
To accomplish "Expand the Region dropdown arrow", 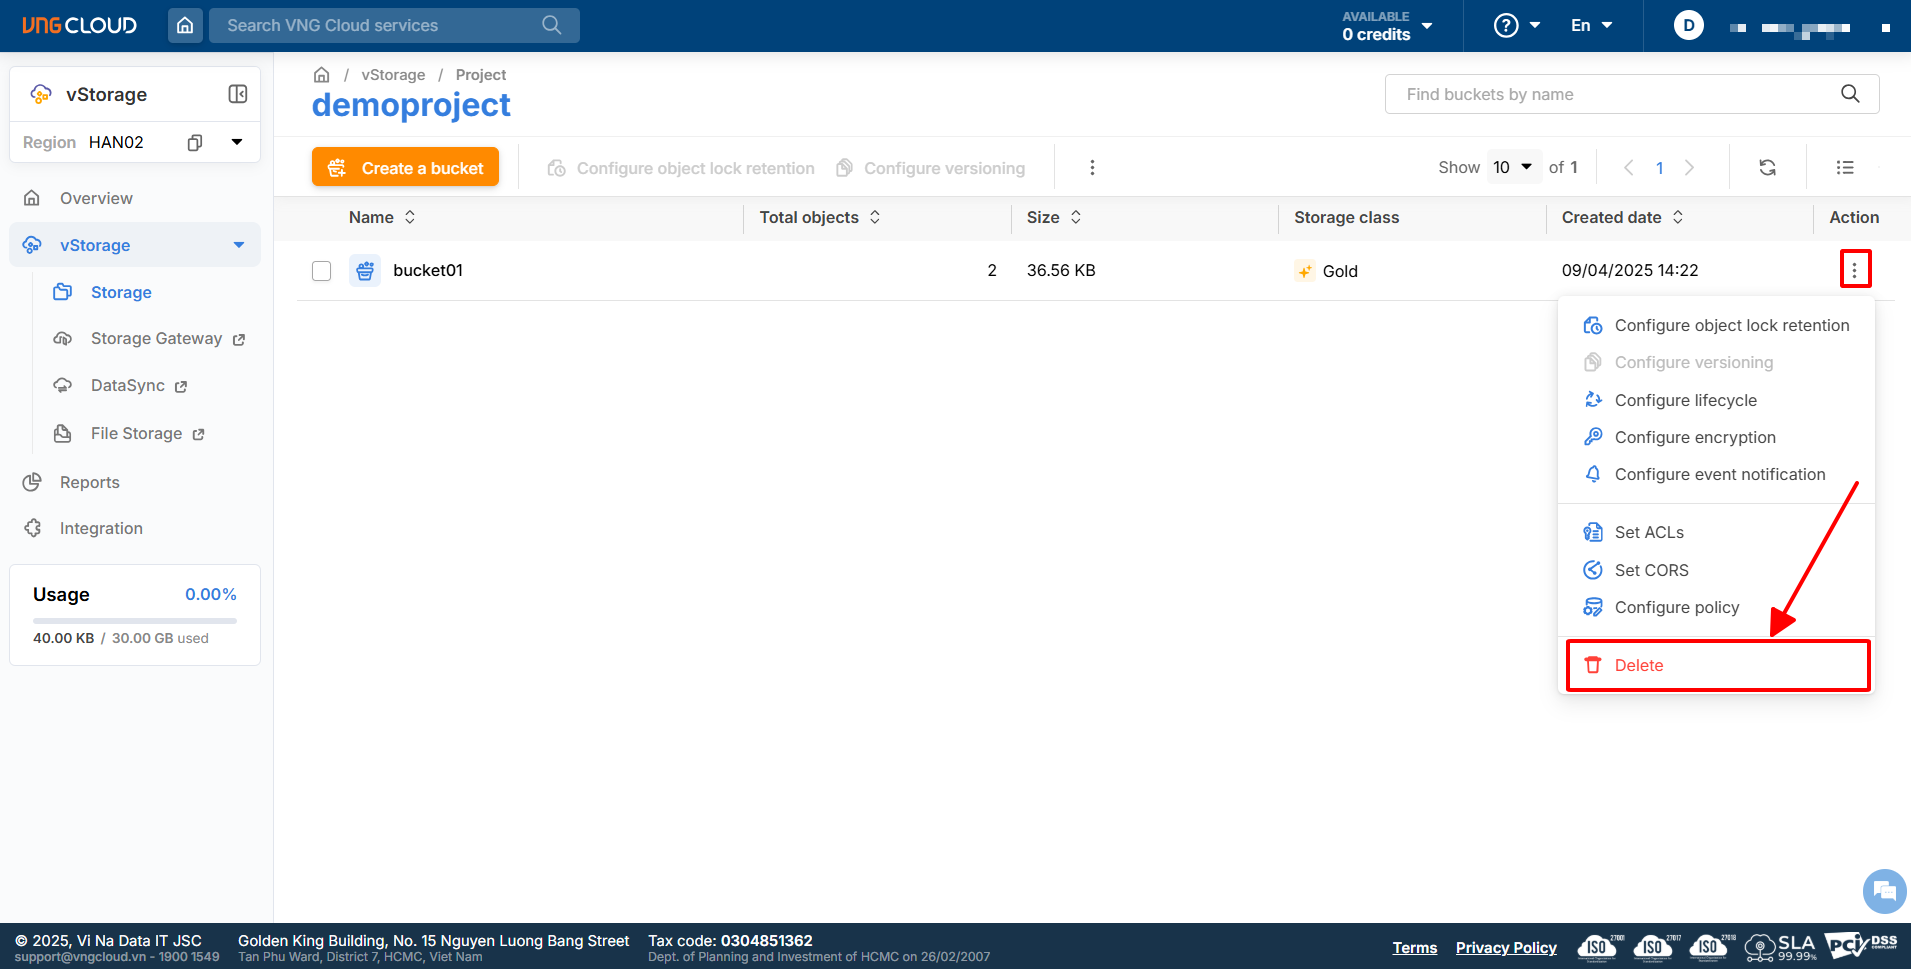I will pos(237,142).
